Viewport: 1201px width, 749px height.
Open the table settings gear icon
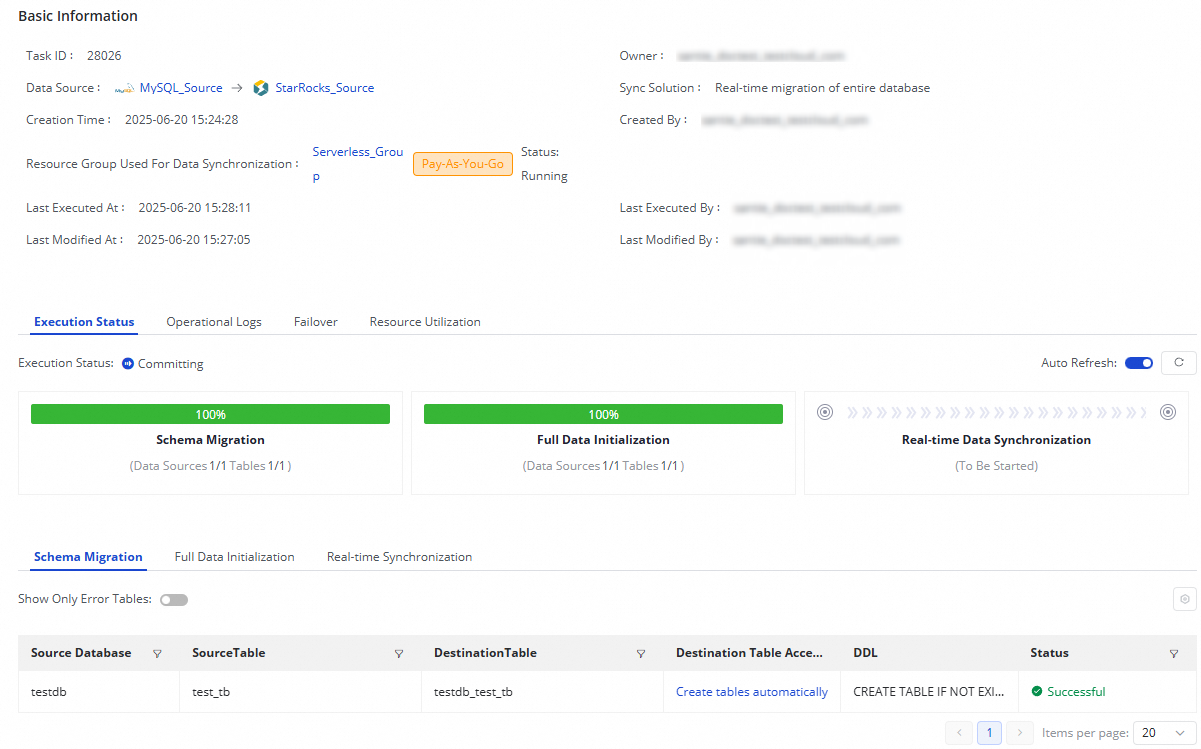click(x=1185, y=599)
